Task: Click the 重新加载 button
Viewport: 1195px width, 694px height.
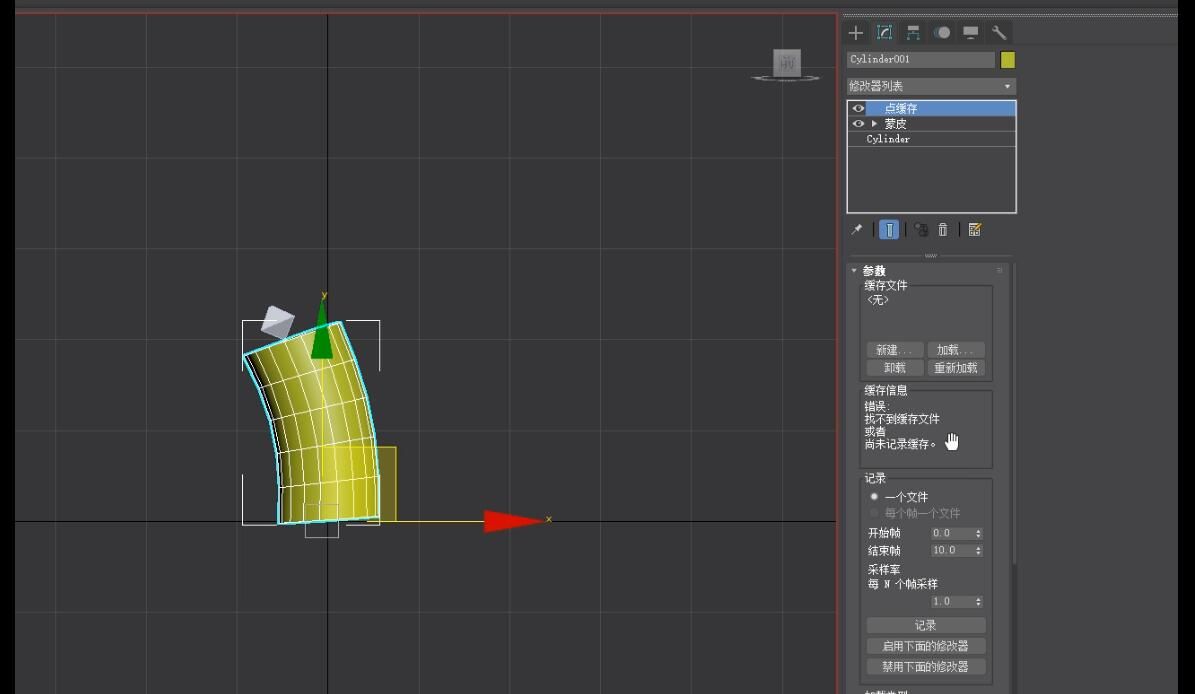Action: pos(956,368)
